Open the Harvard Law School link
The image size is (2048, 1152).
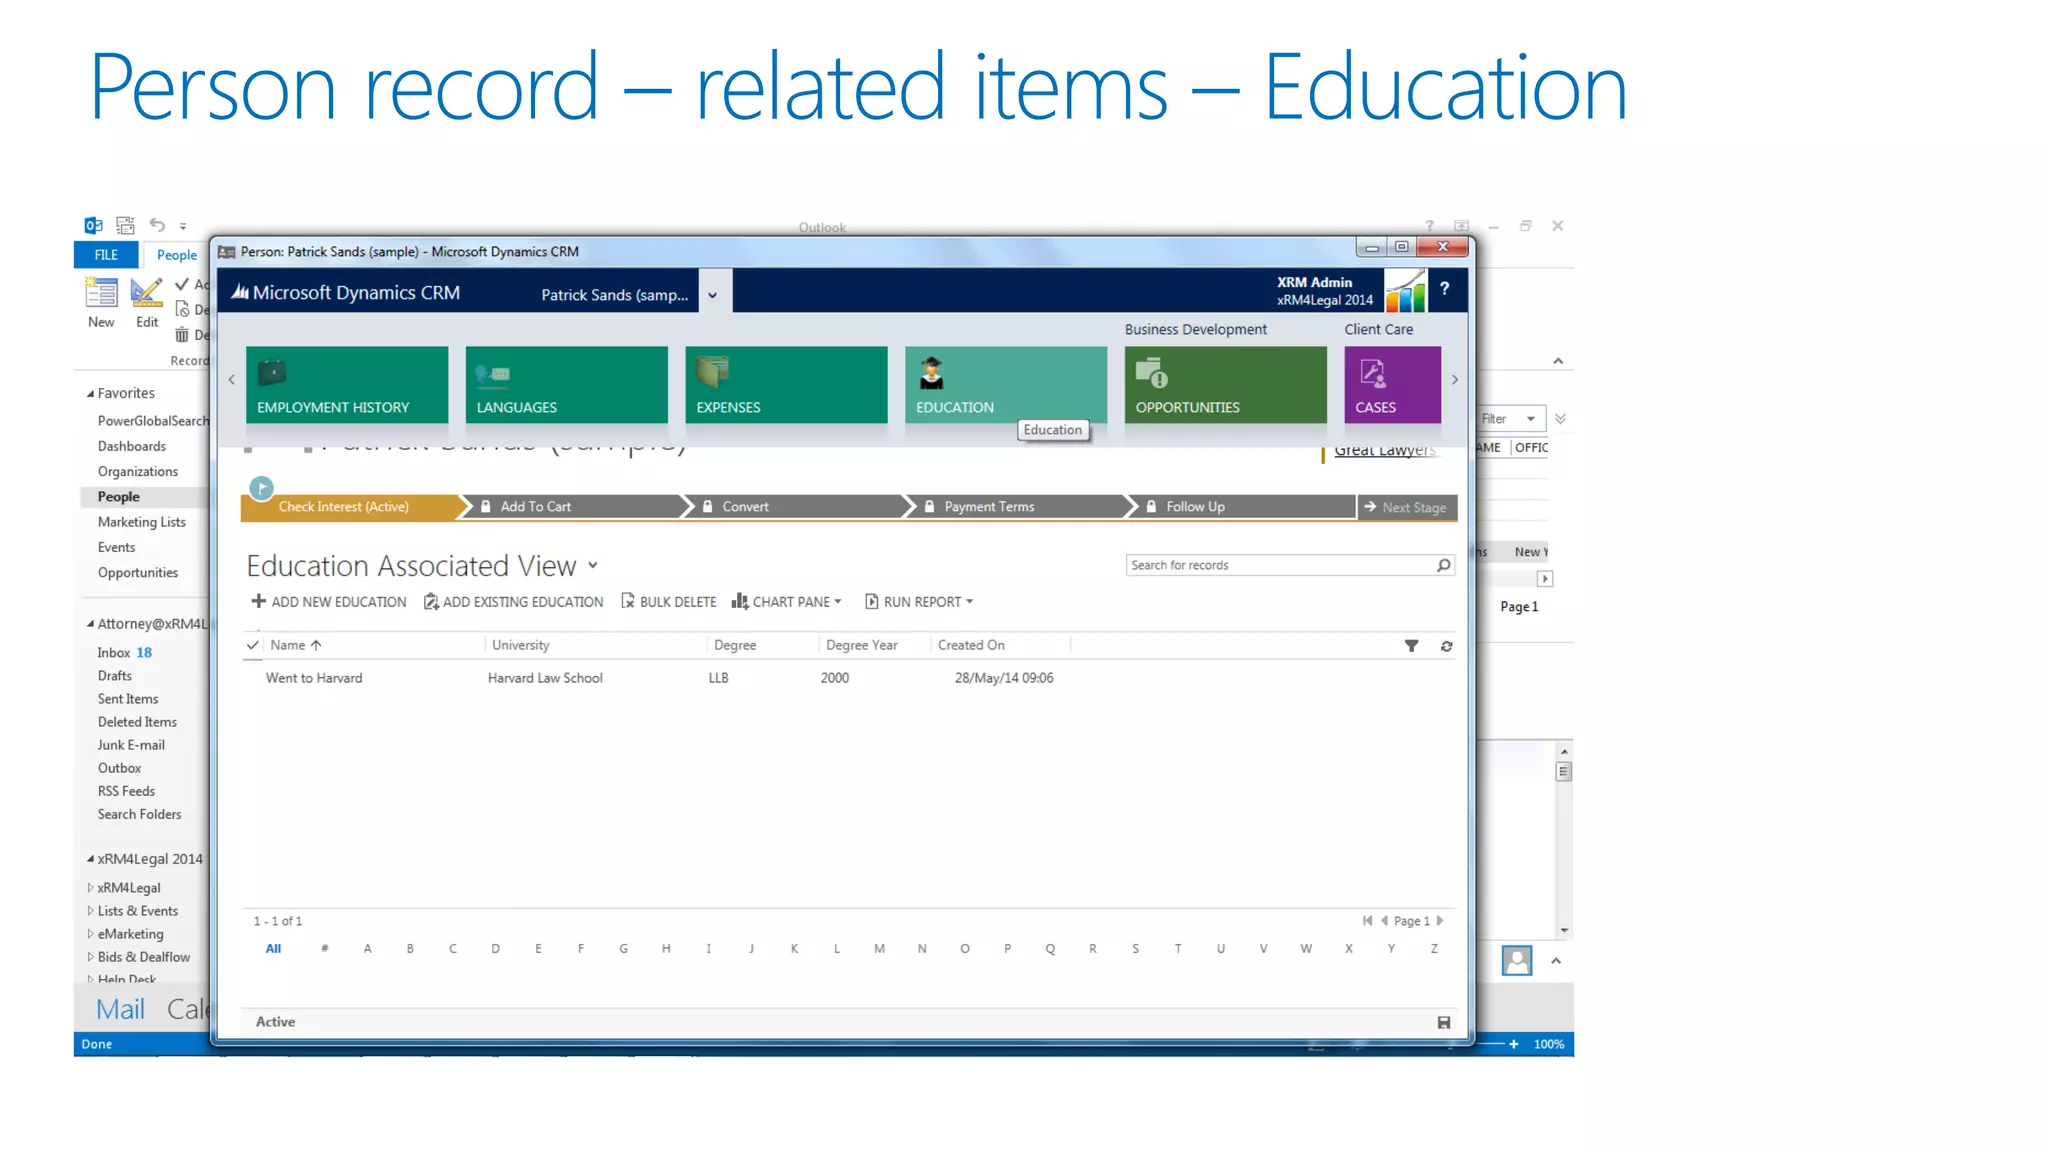[545, 678]
